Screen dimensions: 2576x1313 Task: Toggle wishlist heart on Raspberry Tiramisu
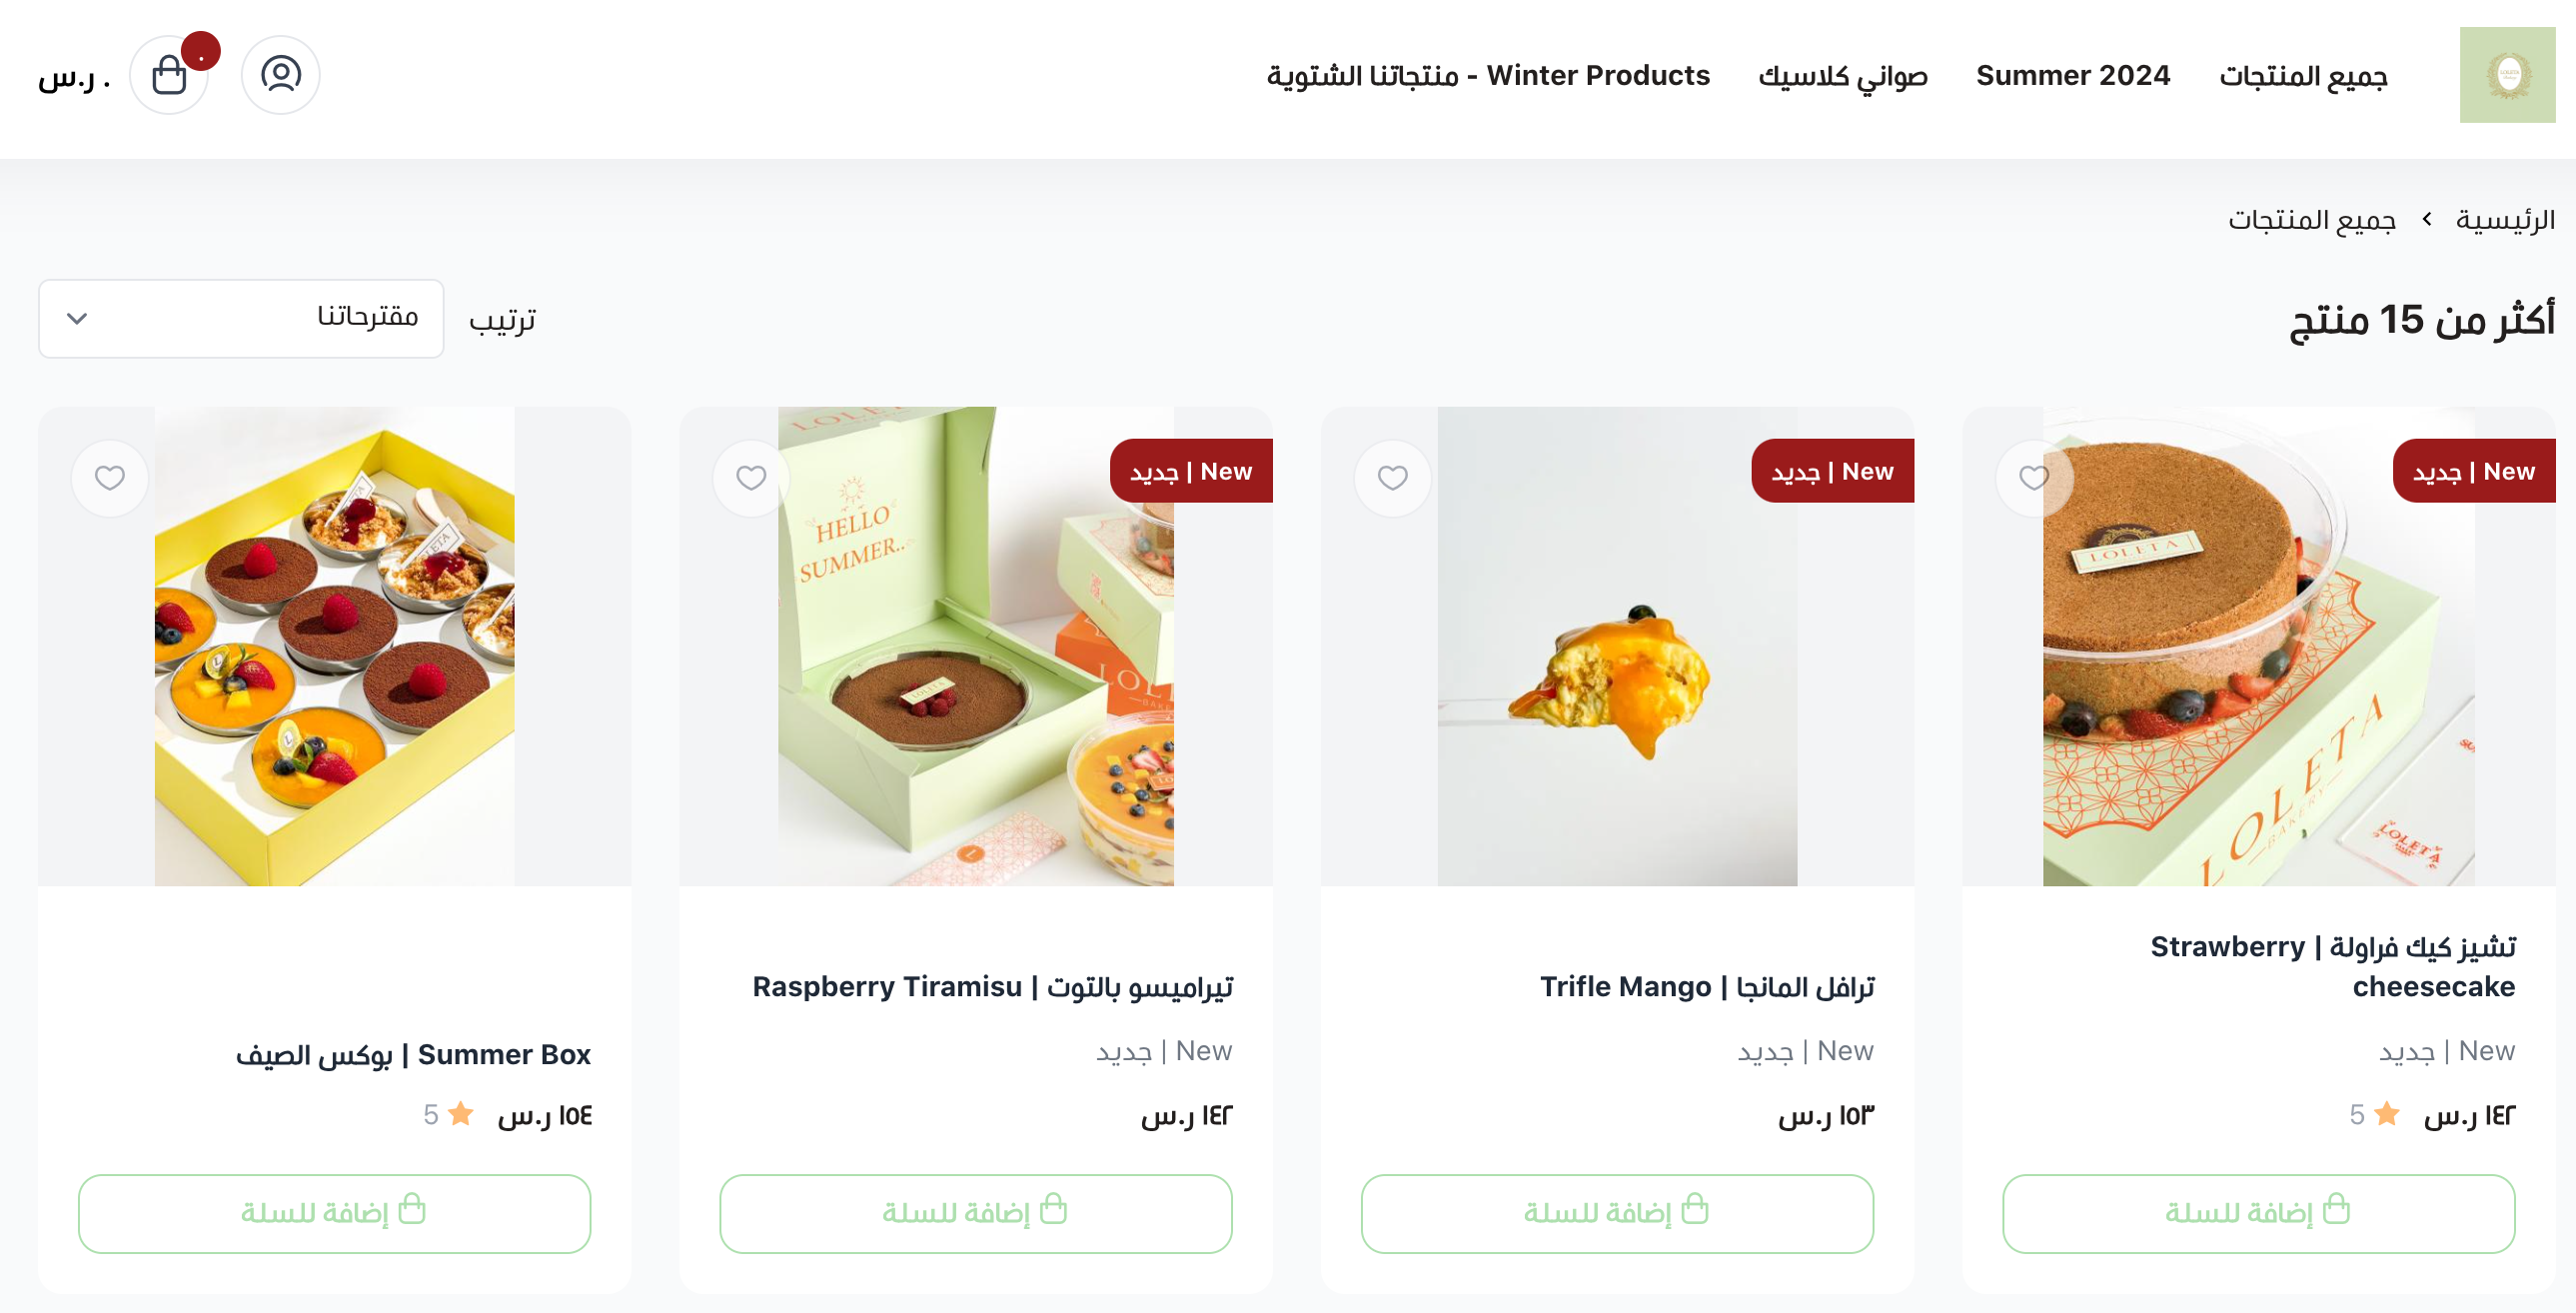click(751, 478)
